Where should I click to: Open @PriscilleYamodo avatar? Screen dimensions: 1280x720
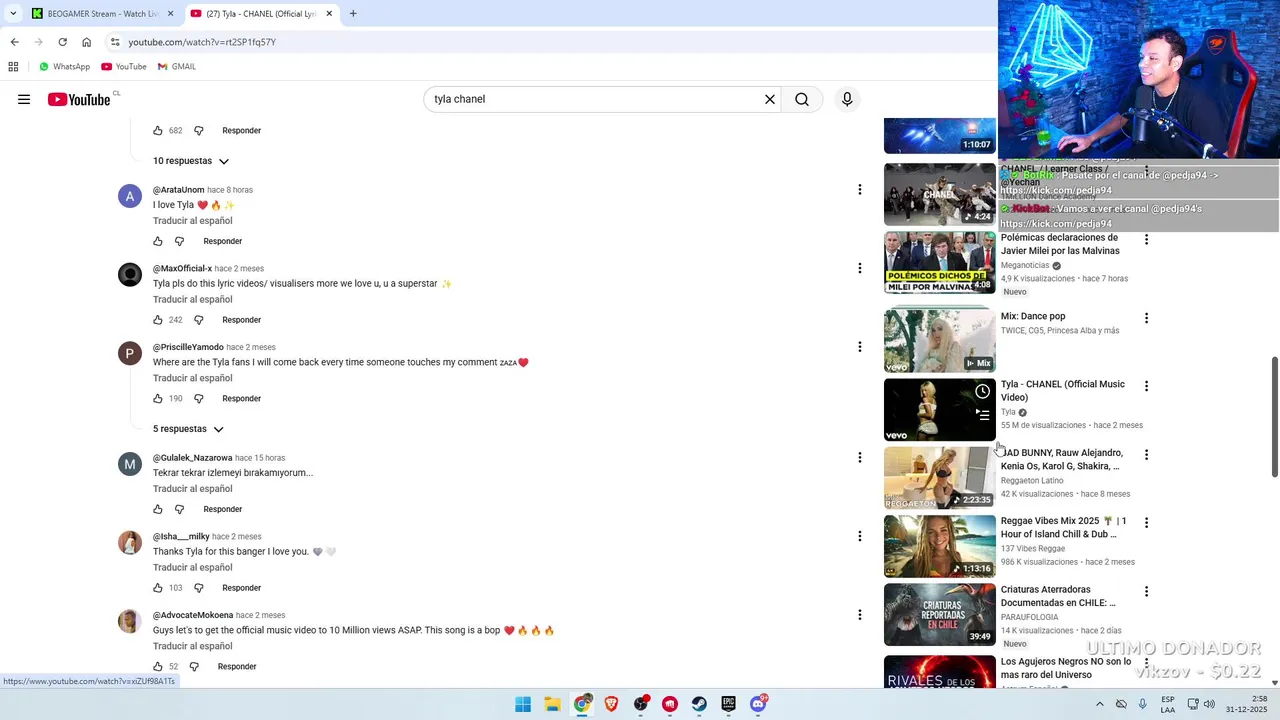point(130,354)
